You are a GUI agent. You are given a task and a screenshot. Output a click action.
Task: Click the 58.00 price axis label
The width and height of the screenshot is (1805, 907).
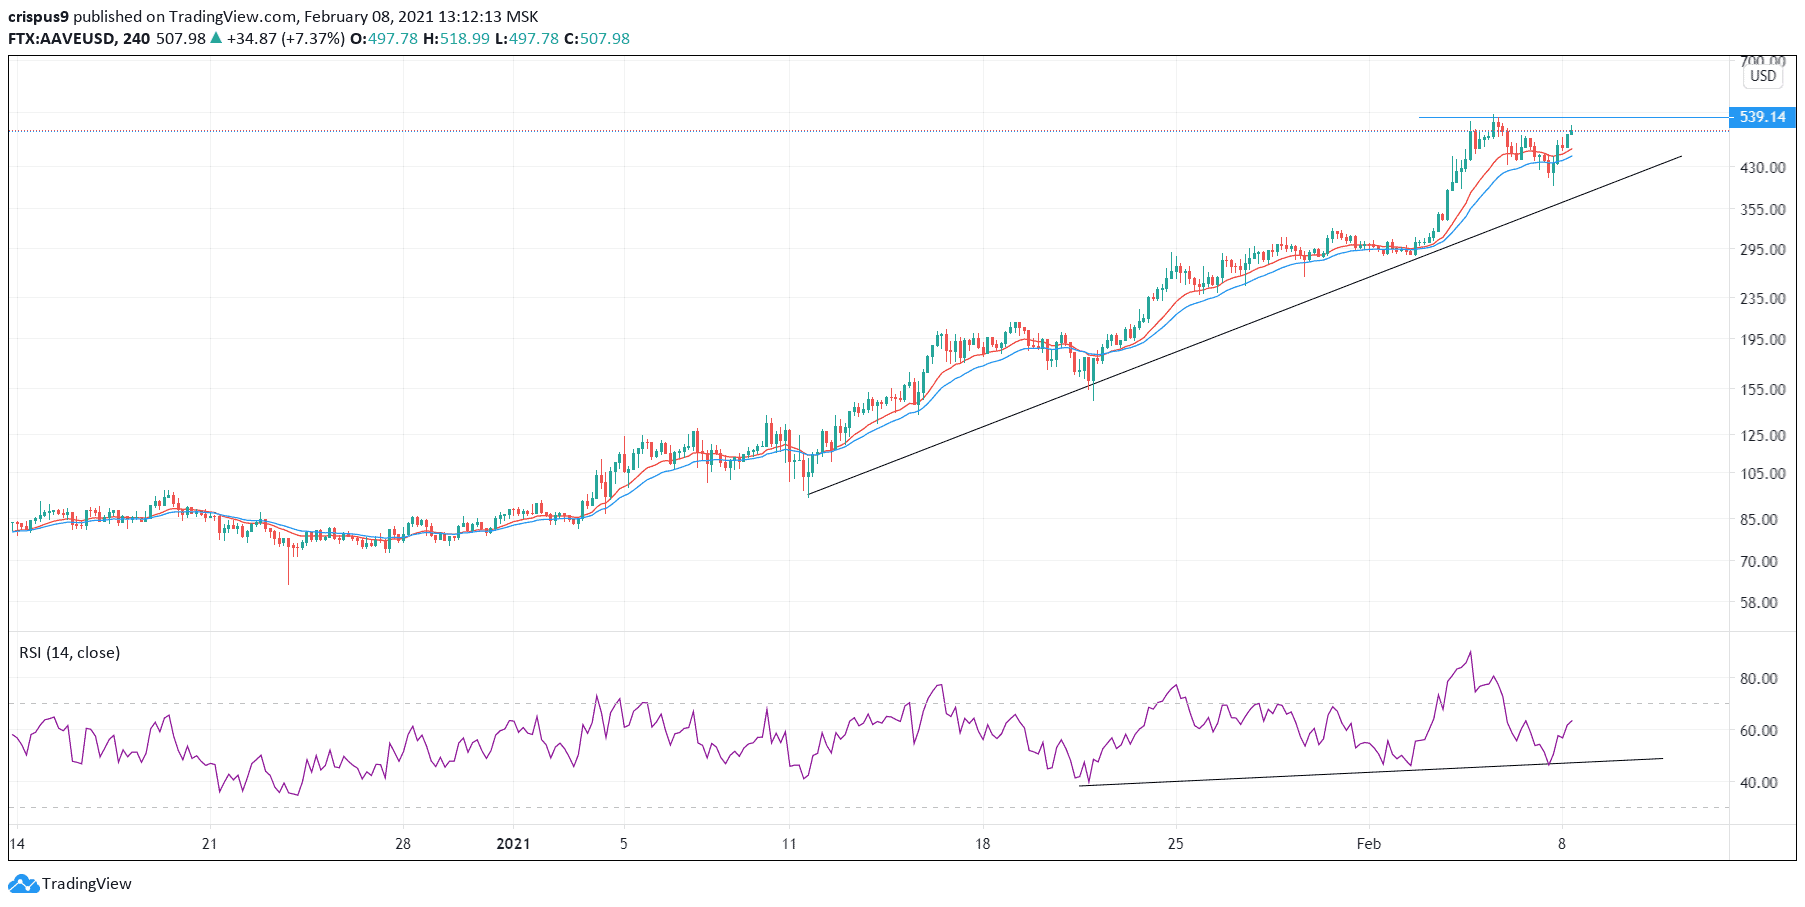(1759, 603)
